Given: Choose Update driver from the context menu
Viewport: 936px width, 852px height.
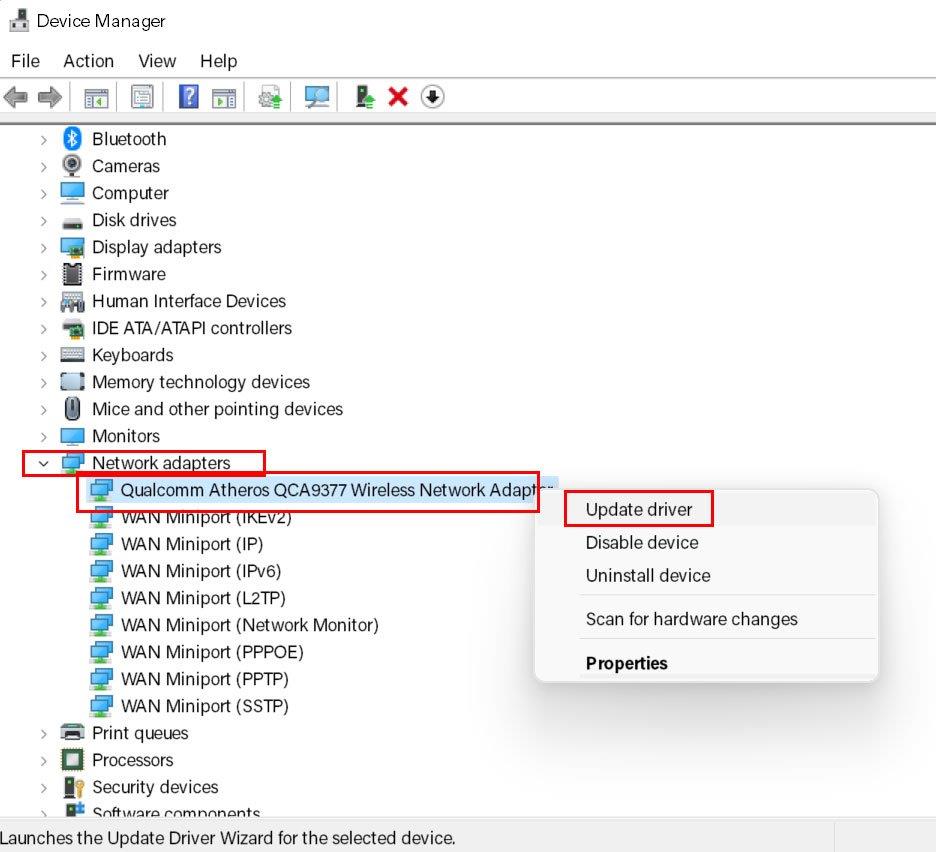Looking at the screenshot, I should tap(639, 509).
